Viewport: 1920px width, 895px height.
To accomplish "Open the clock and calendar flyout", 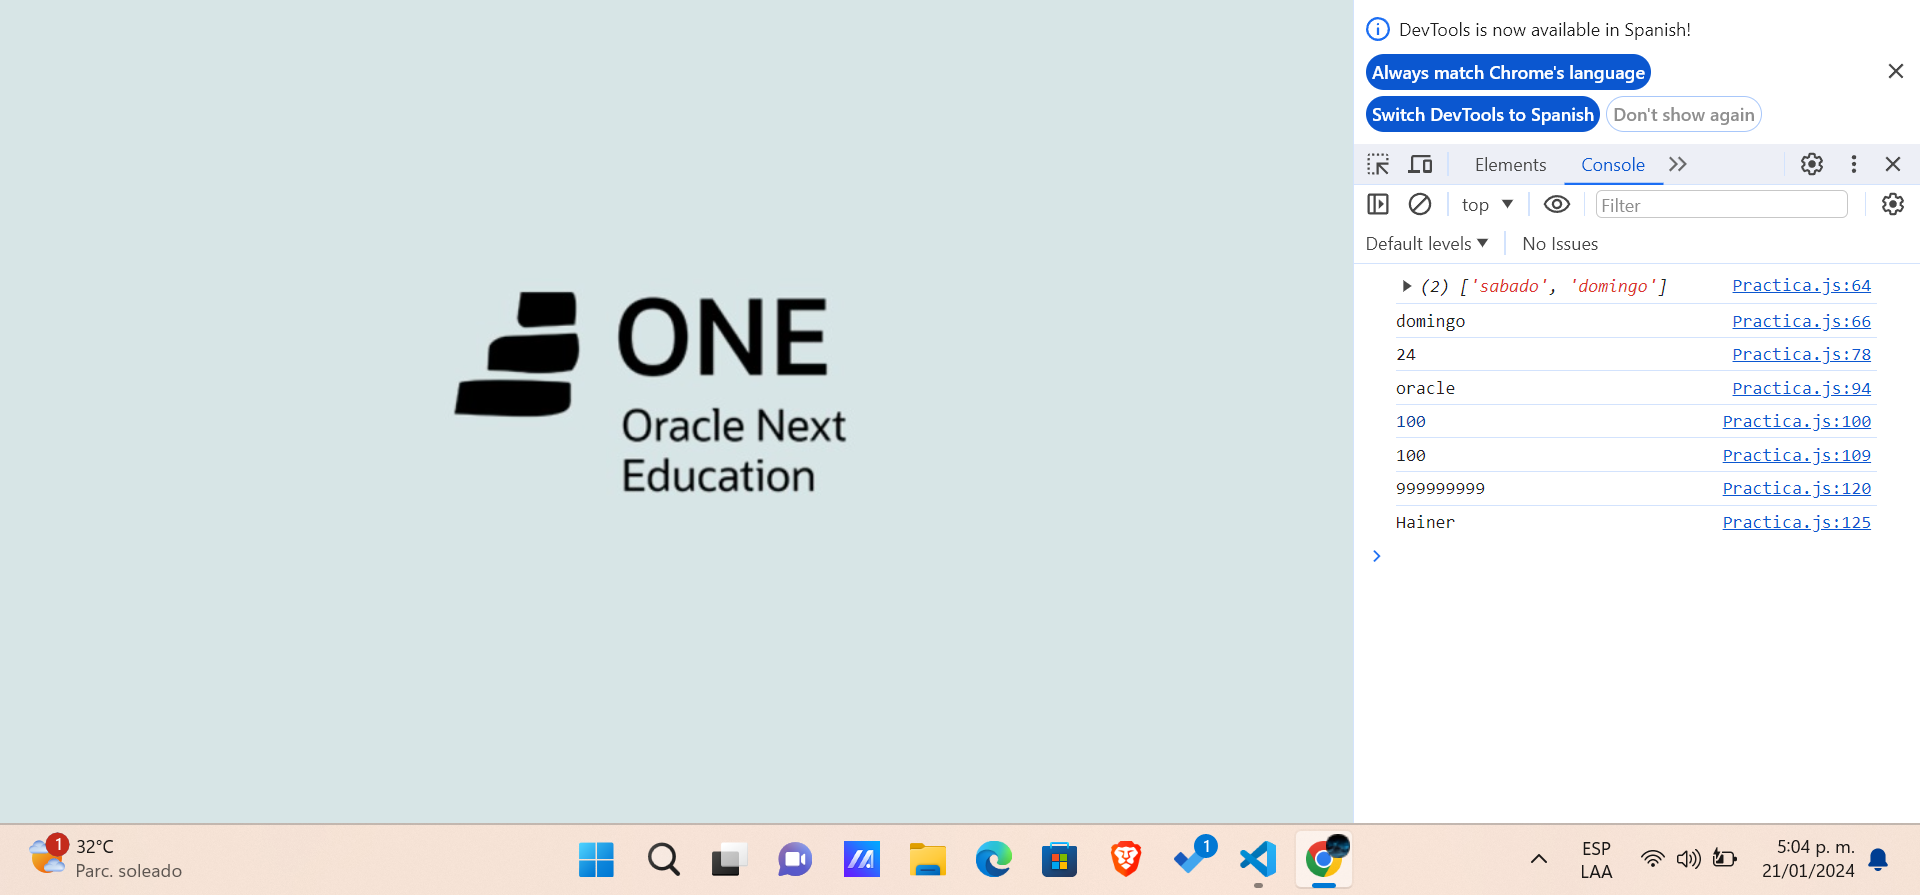I will 1808,859.
